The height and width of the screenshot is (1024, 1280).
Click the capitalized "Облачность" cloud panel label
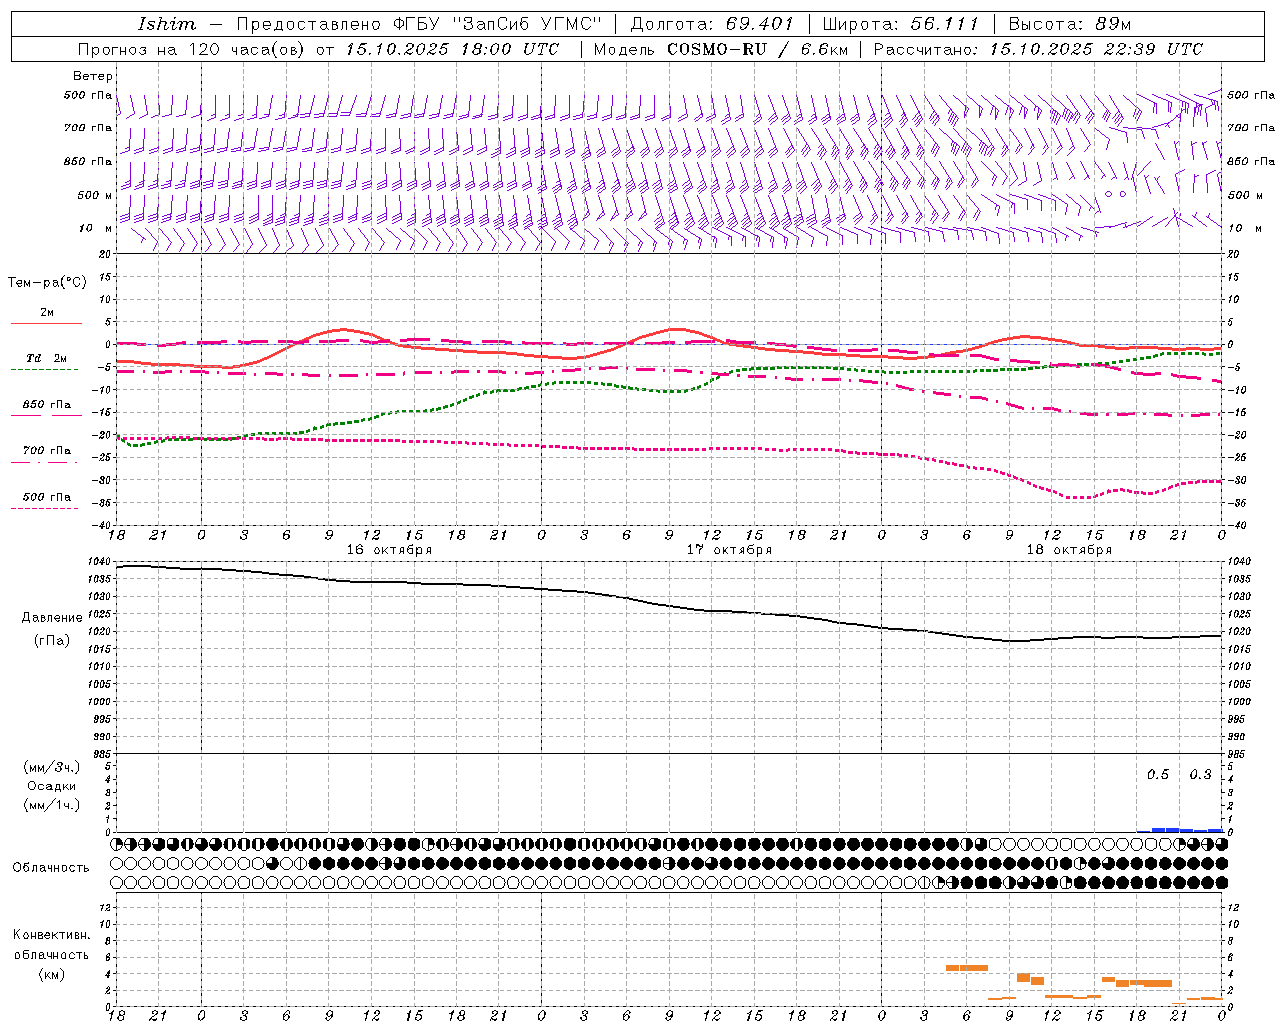(51, 867)
